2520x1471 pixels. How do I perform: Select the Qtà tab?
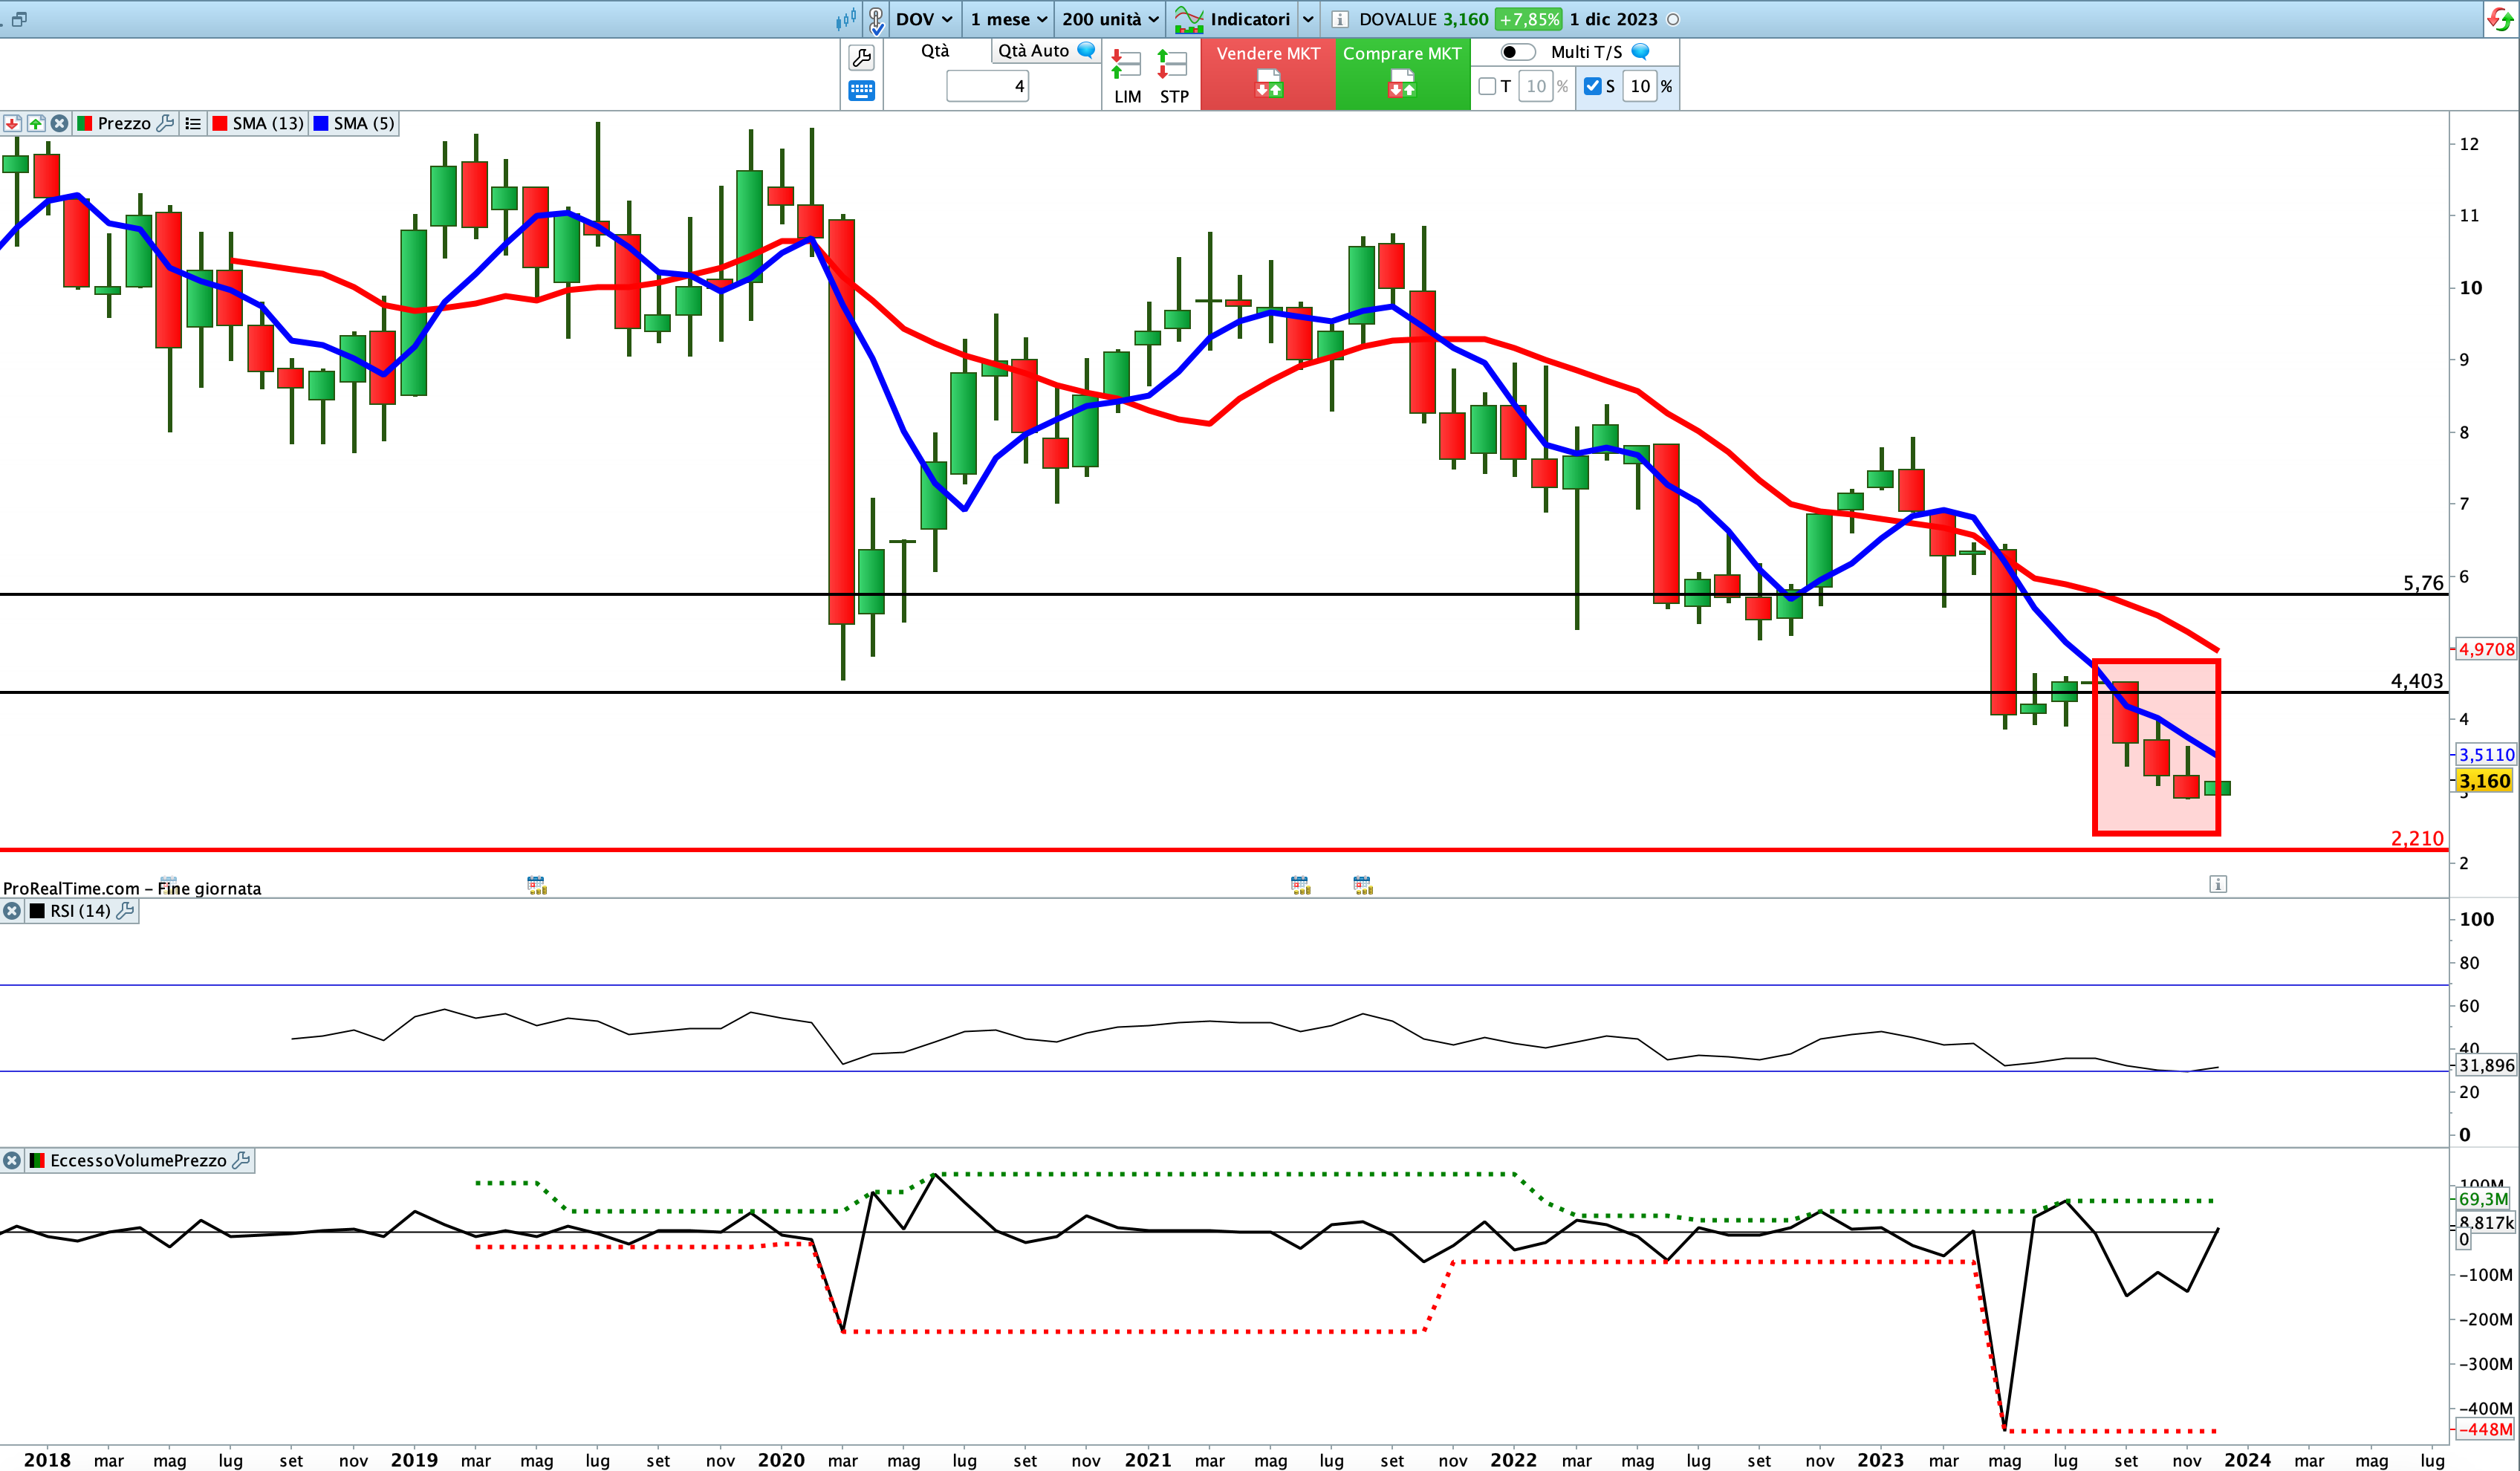[x=935, y=51]
